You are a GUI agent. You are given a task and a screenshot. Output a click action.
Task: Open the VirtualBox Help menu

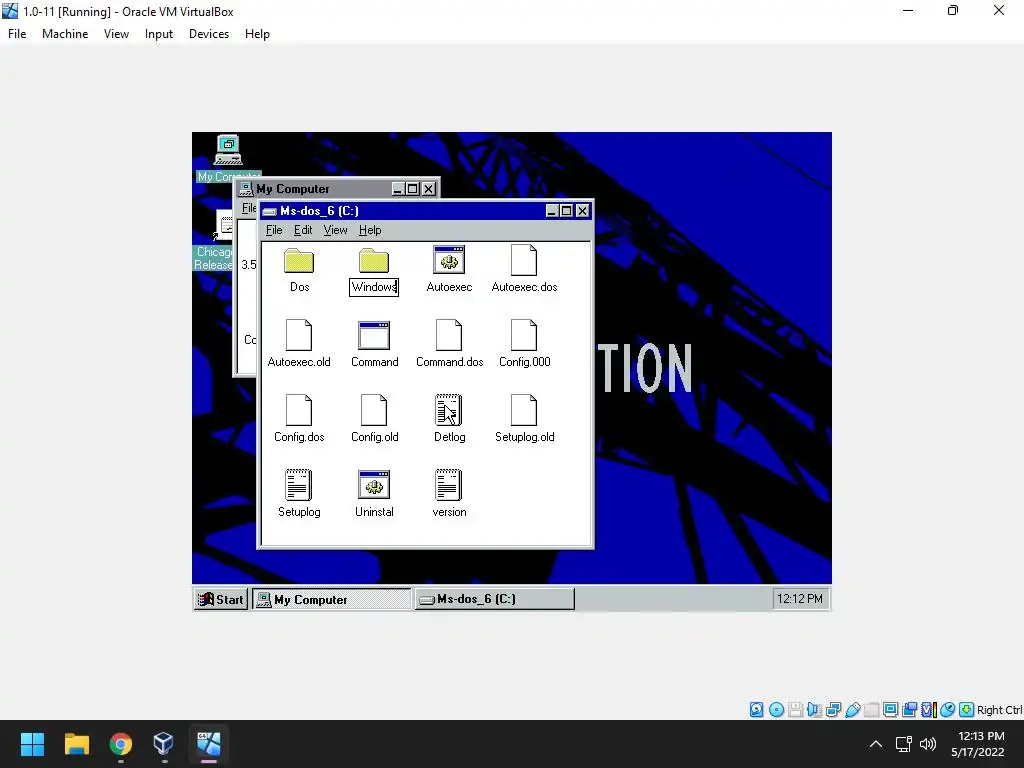257,34
